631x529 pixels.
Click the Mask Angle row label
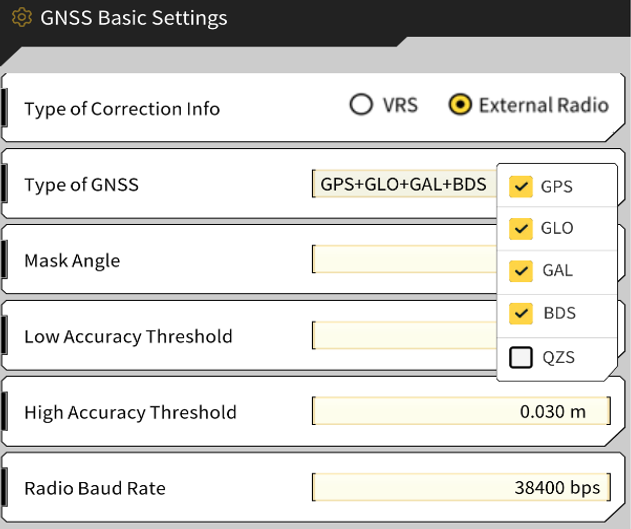click(x=72, y=261)
